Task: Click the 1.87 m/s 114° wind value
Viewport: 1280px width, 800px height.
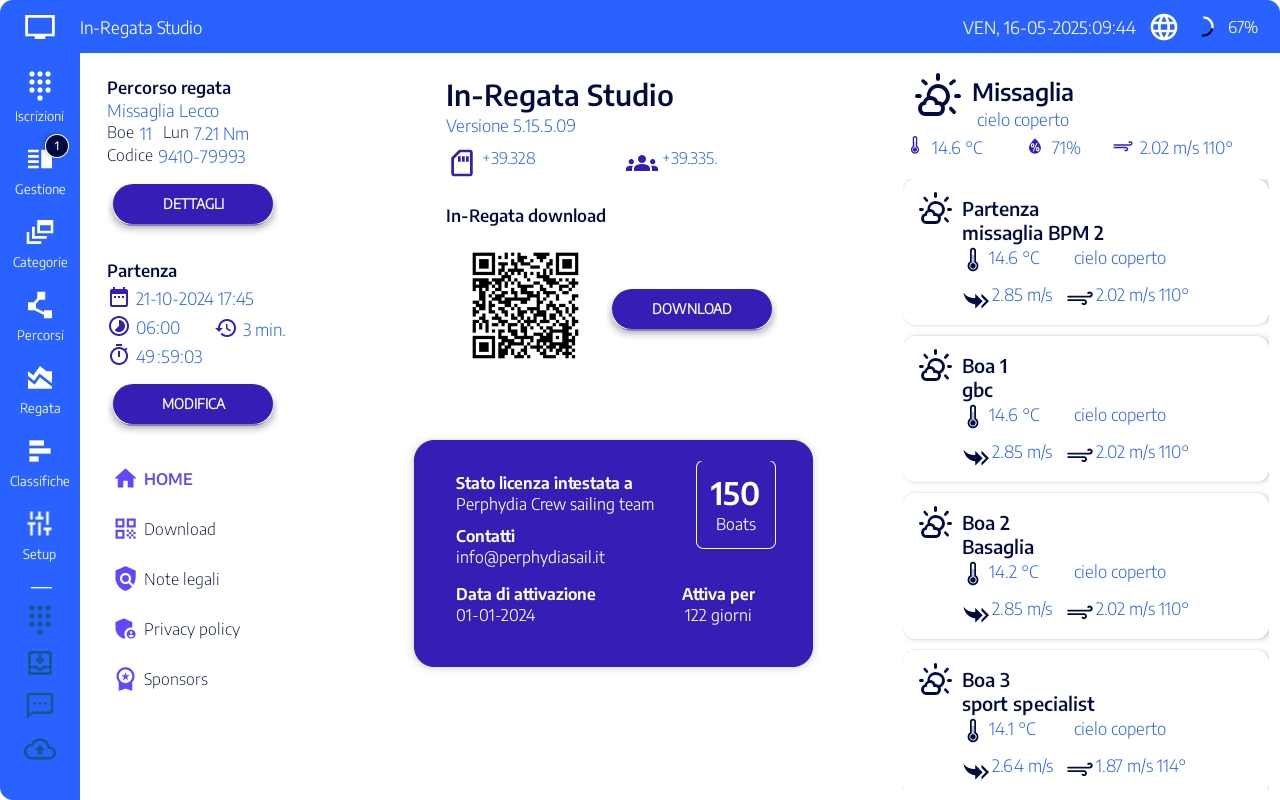Action: pos(1140,766)
